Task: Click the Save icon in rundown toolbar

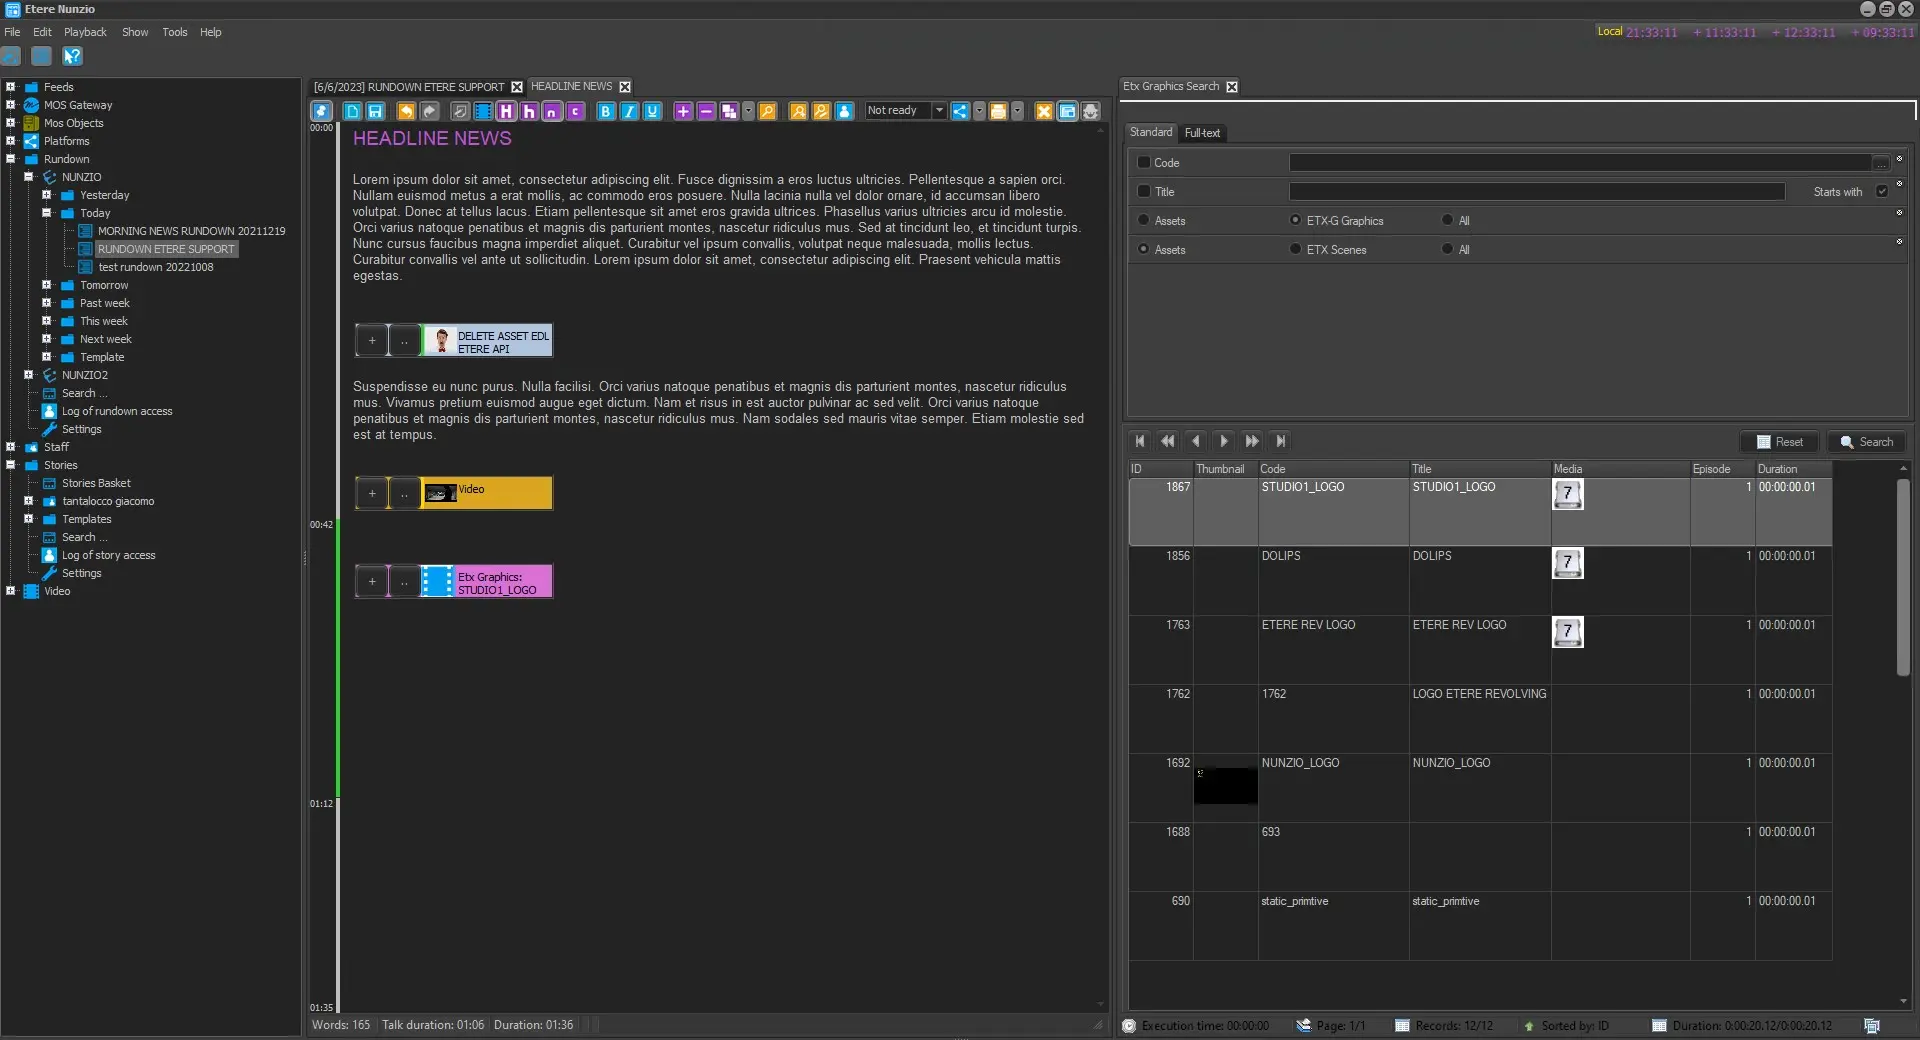Action: click(376, 111)
